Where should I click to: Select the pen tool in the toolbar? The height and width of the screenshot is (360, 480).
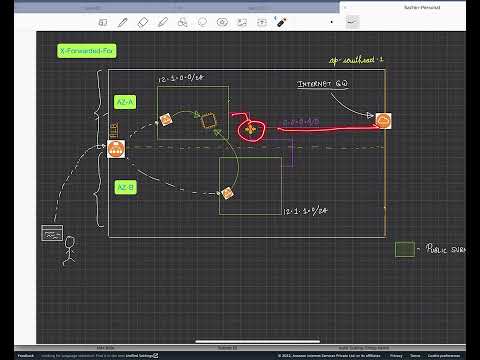pyautogui.click(x=123, y=23)
